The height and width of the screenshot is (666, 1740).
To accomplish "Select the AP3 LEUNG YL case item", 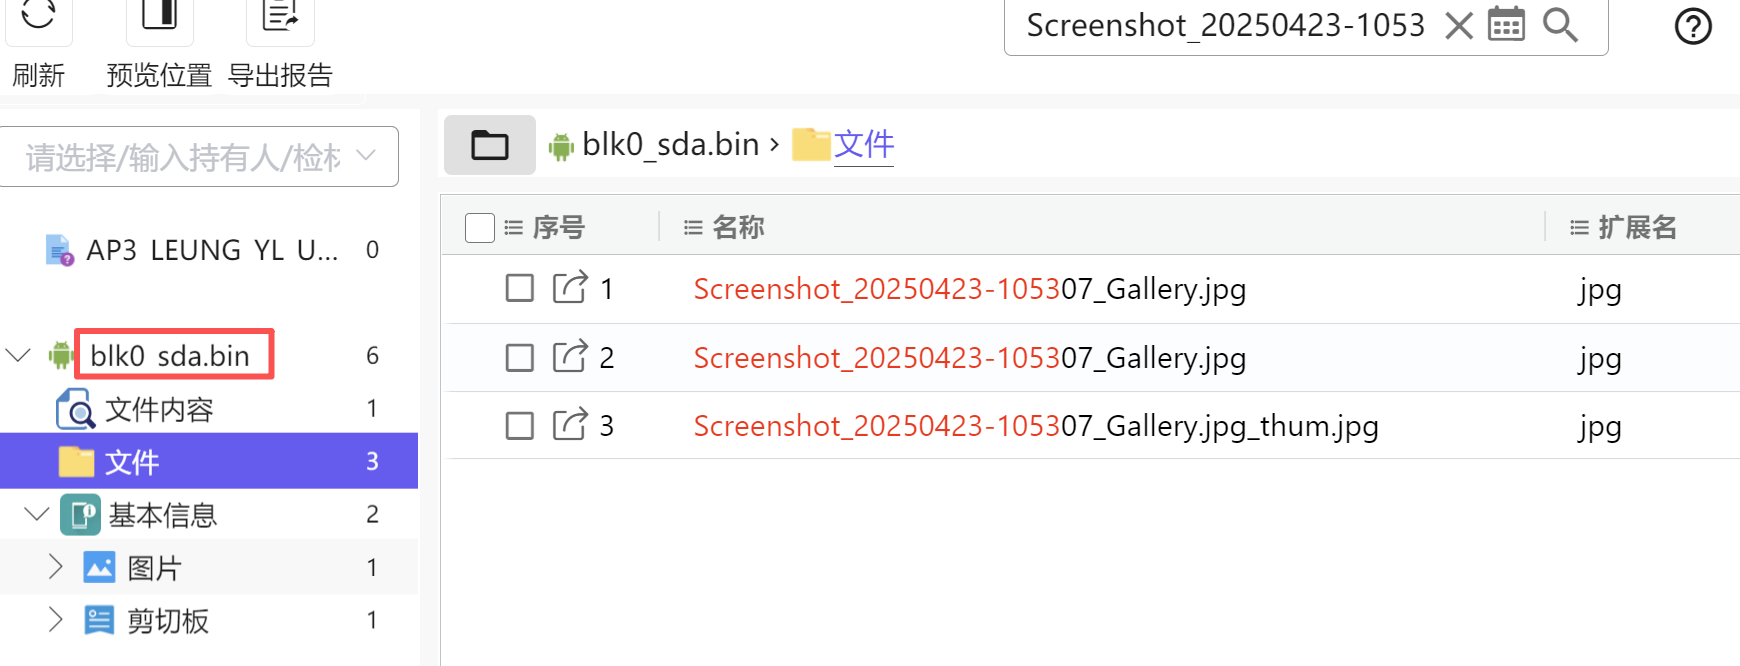I will tap(211, 250).
